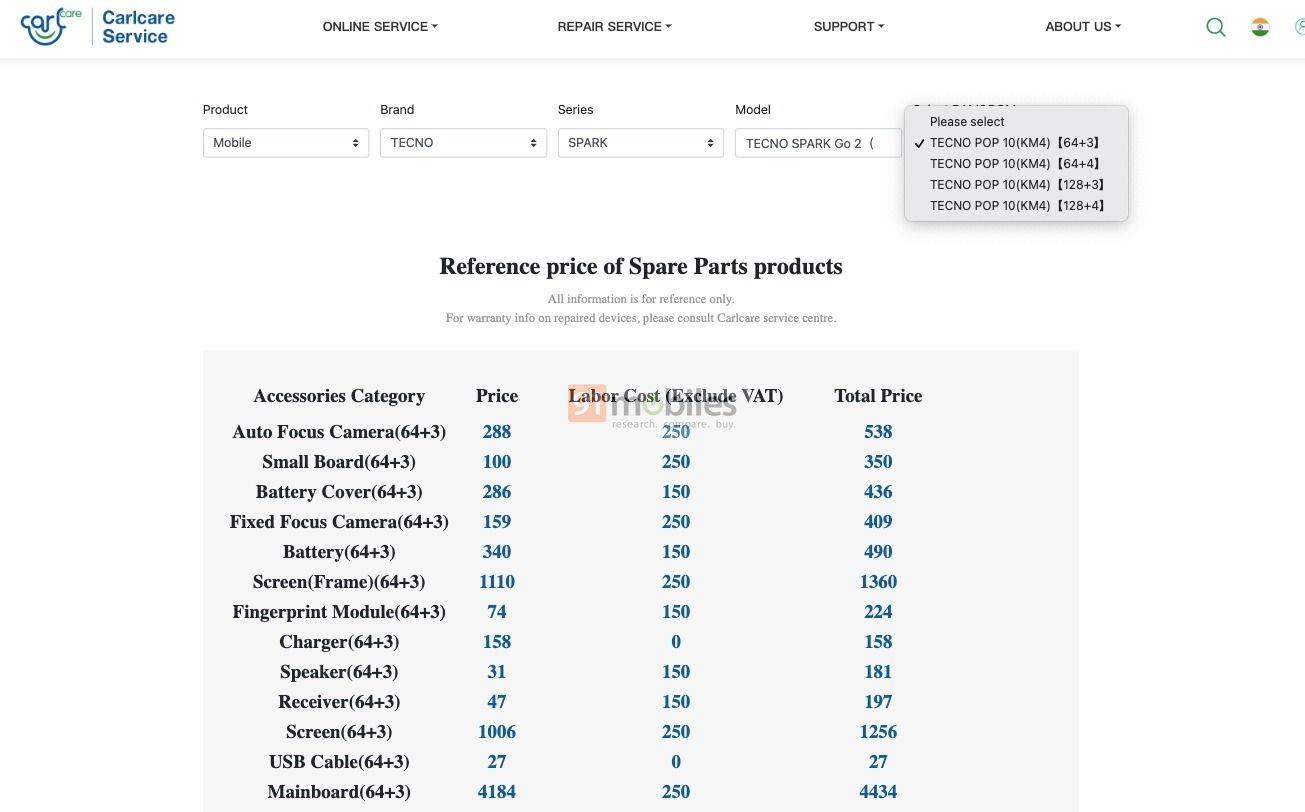This screenshot has height=812, width=1305.
Task: Click the USB Cable(64+3) row label
Action: point(339,762)
